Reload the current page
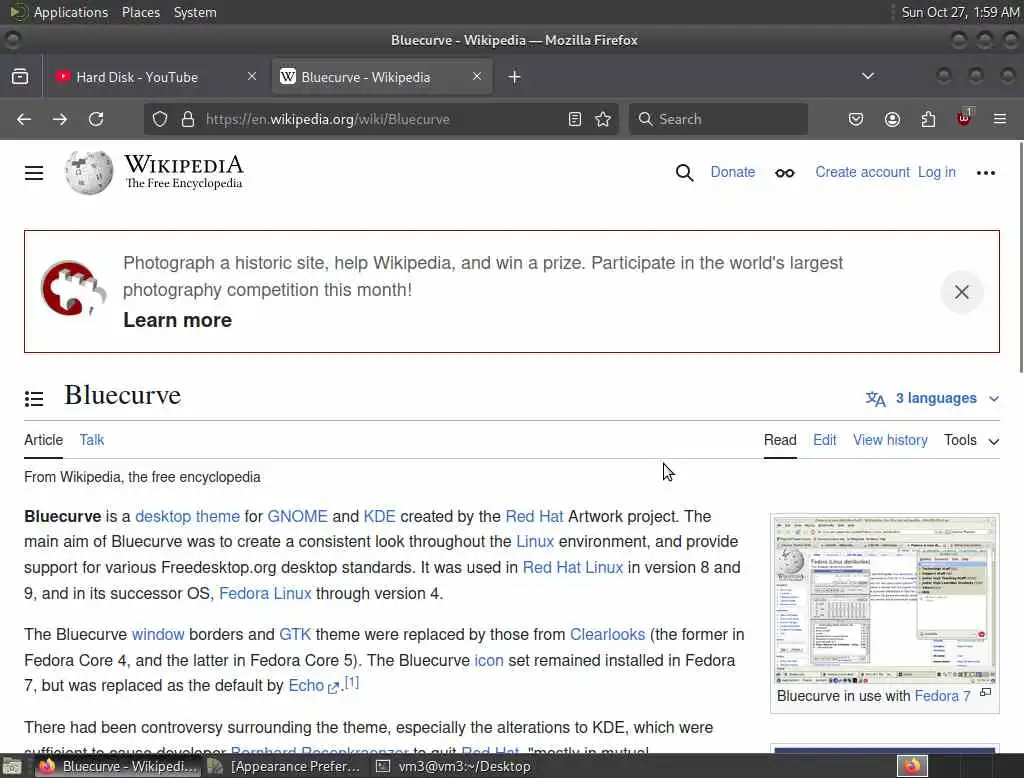1024x778 pixels. 96,119
